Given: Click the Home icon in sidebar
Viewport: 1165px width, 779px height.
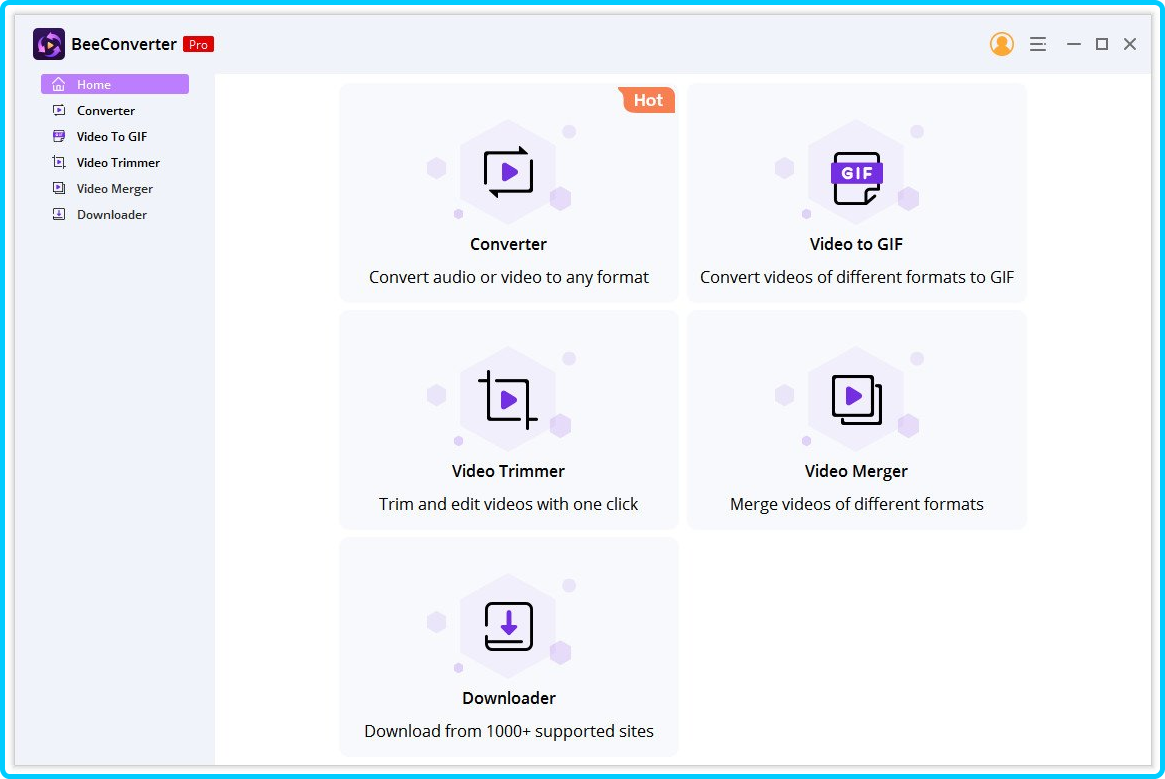Looking at the screenshot, I should [59, 84].
